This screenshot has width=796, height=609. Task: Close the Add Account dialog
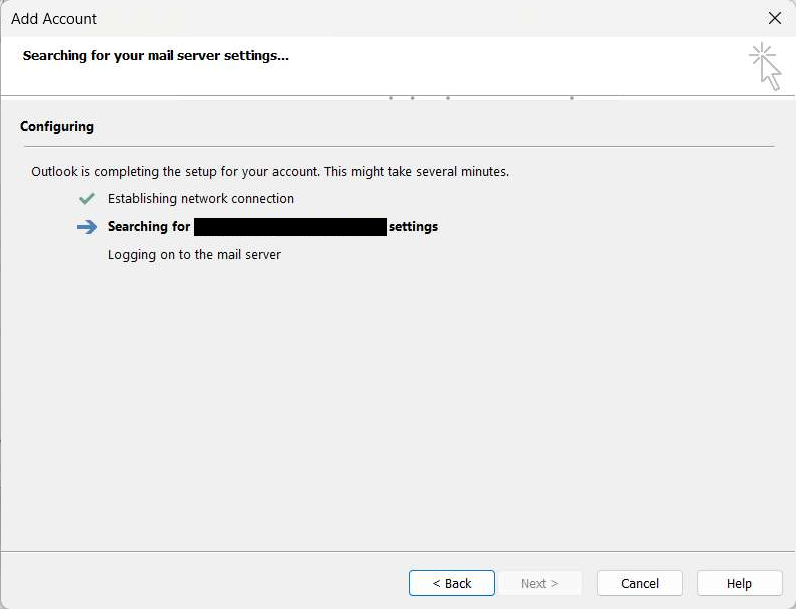point(775,18)
